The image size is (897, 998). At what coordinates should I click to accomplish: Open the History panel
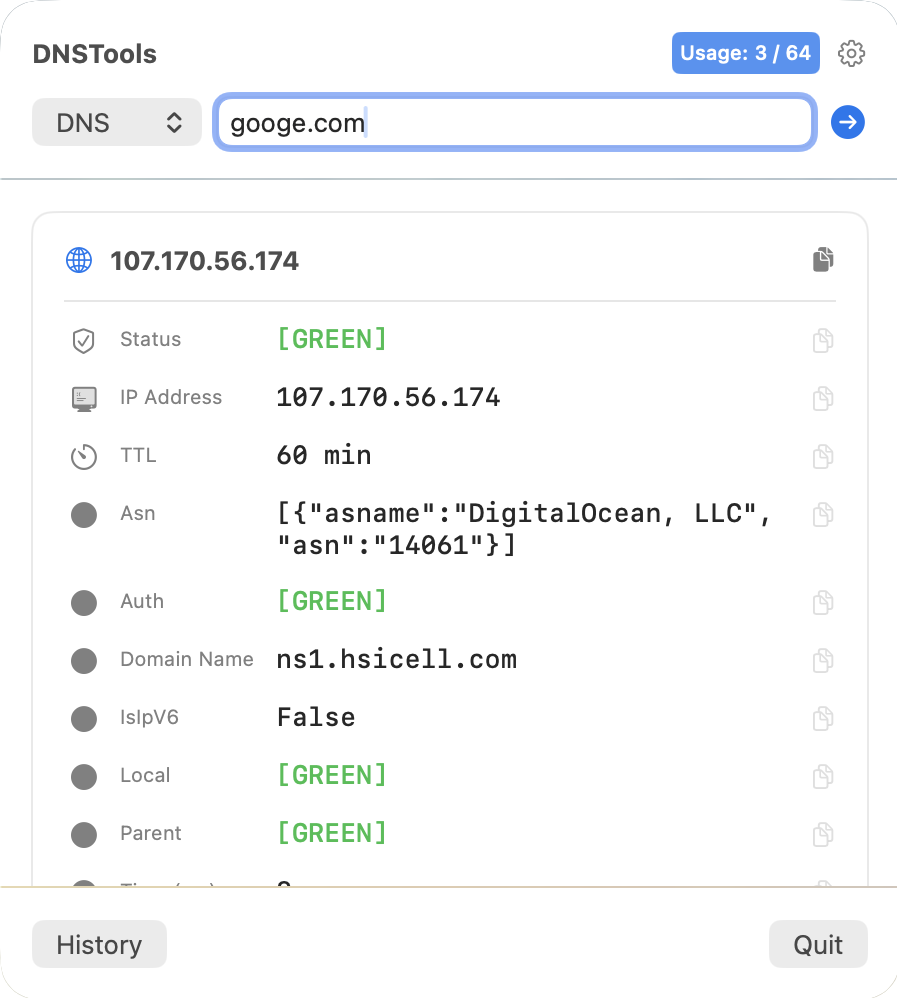pos(99,945)
